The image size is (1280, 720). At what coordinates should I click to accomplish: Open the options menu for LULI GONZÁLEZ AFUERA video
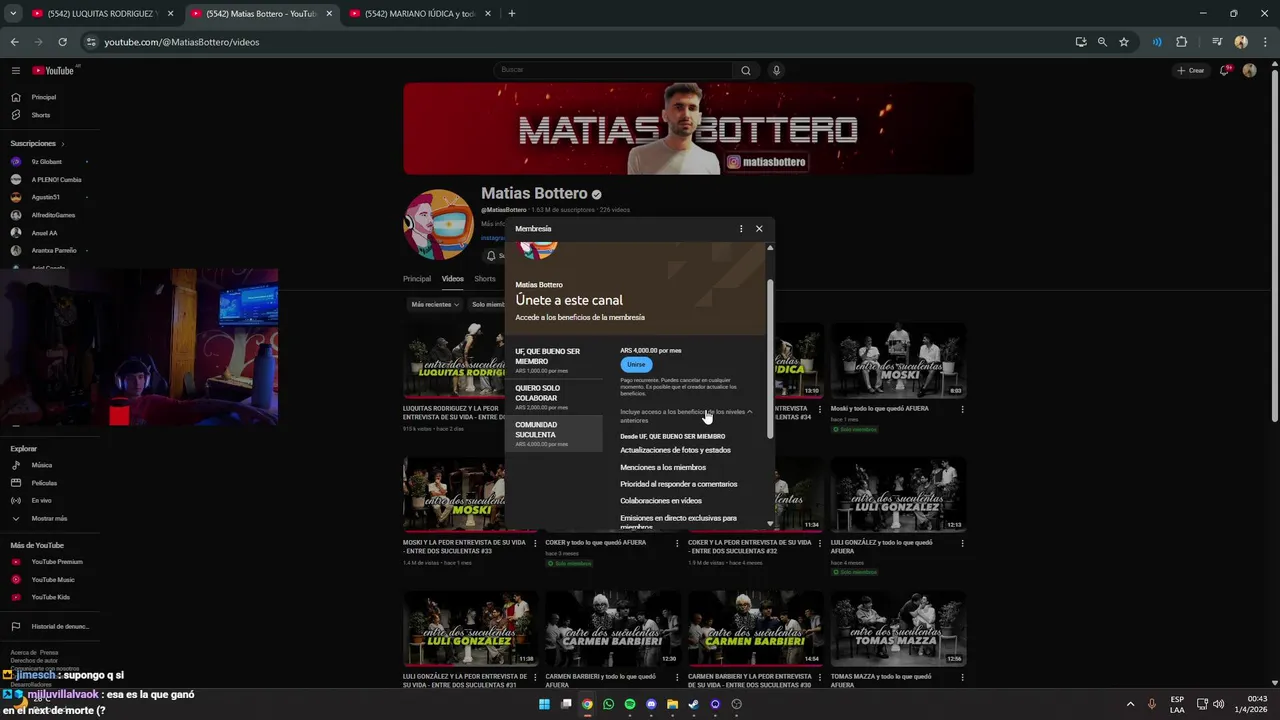pos(962,543)
